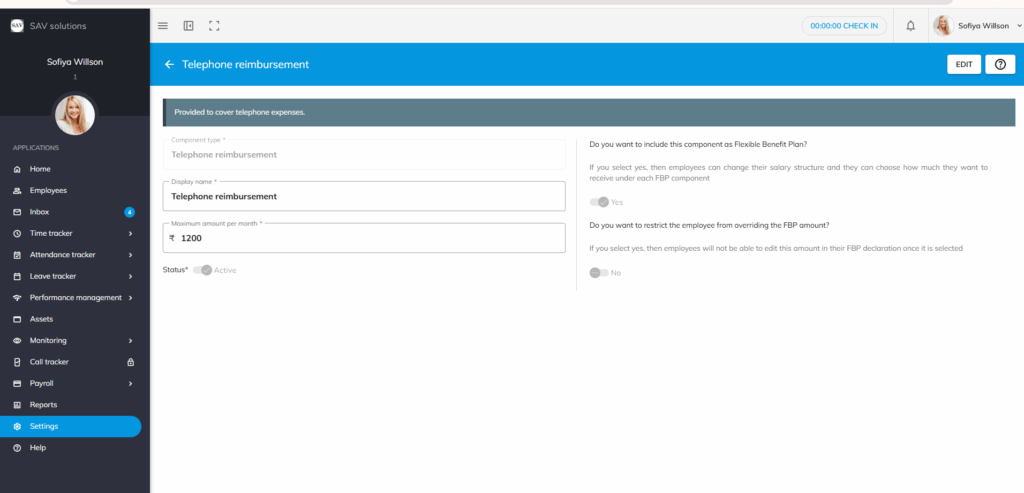Click the Payroll card icon
This screenshot has height=493, width=1024.
click(x=18, y=383)
